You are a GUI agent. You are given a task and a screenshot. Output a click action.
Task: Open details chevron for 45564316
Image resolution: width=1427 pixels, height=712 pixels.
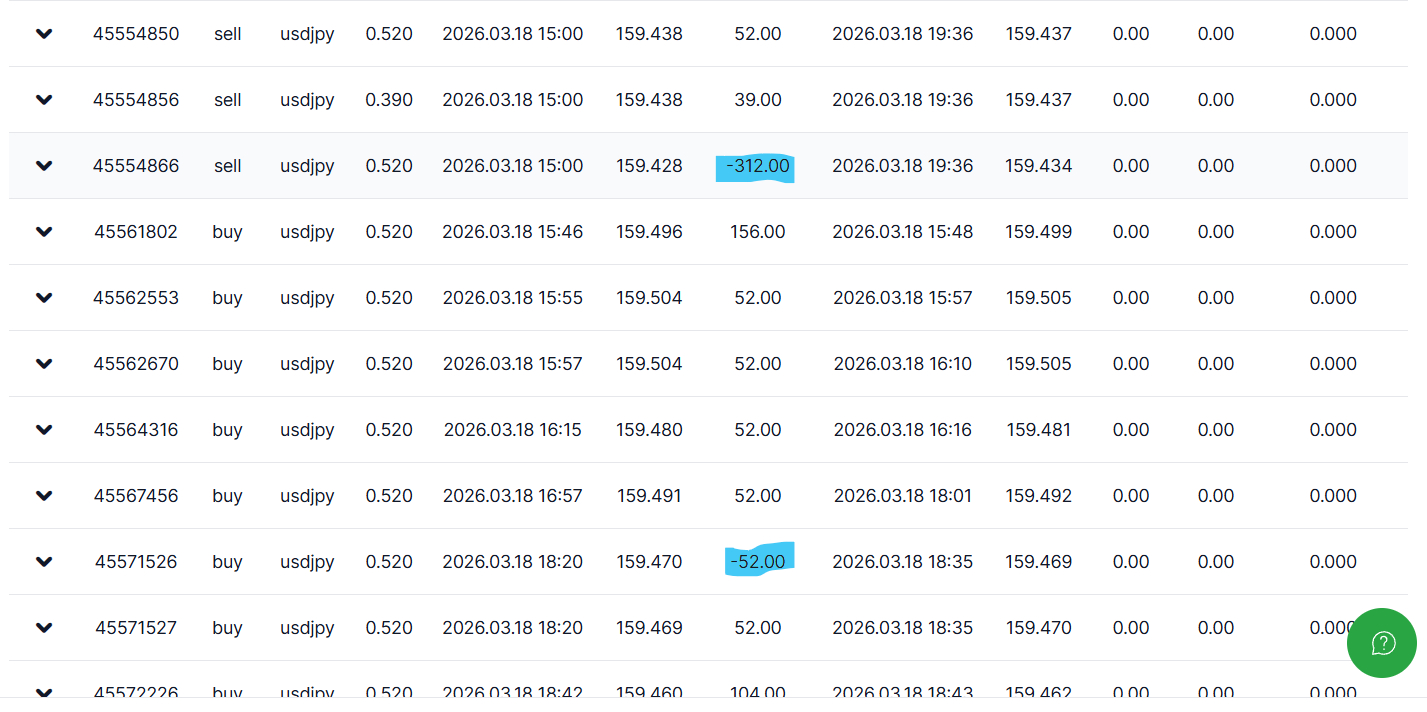(44, 430)
